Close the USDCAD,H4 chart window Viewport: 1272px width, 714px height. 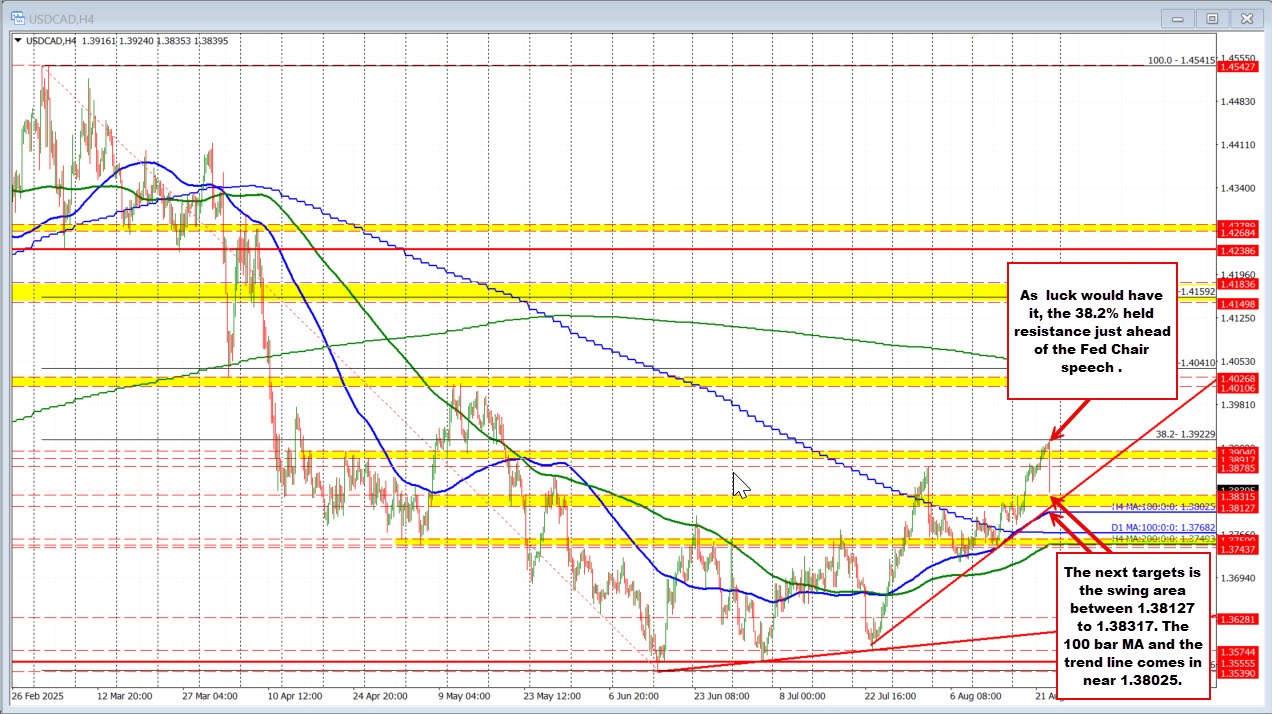1243,17
